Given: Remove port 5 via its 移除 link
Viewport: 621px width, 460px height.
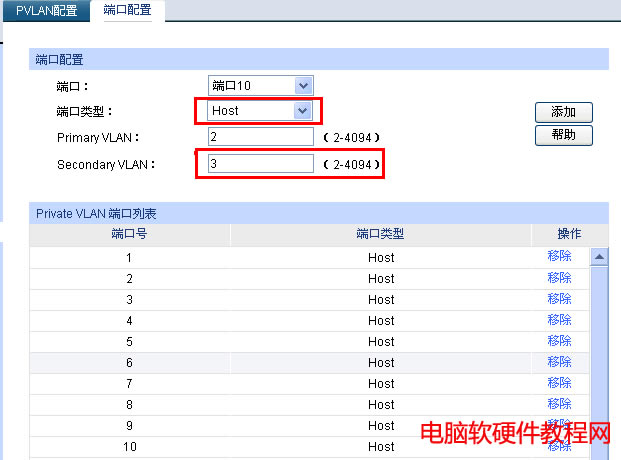Looking at the screenshot, I should [x=559, y=341].
